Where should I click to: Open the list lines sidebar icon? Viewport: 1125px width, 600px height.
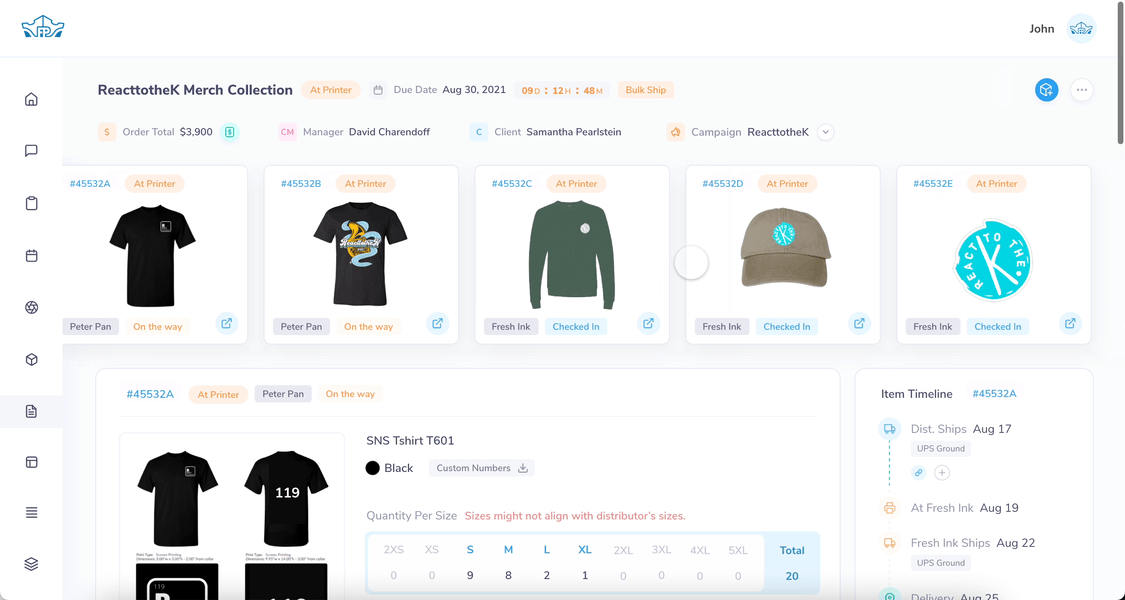(31, 512)
